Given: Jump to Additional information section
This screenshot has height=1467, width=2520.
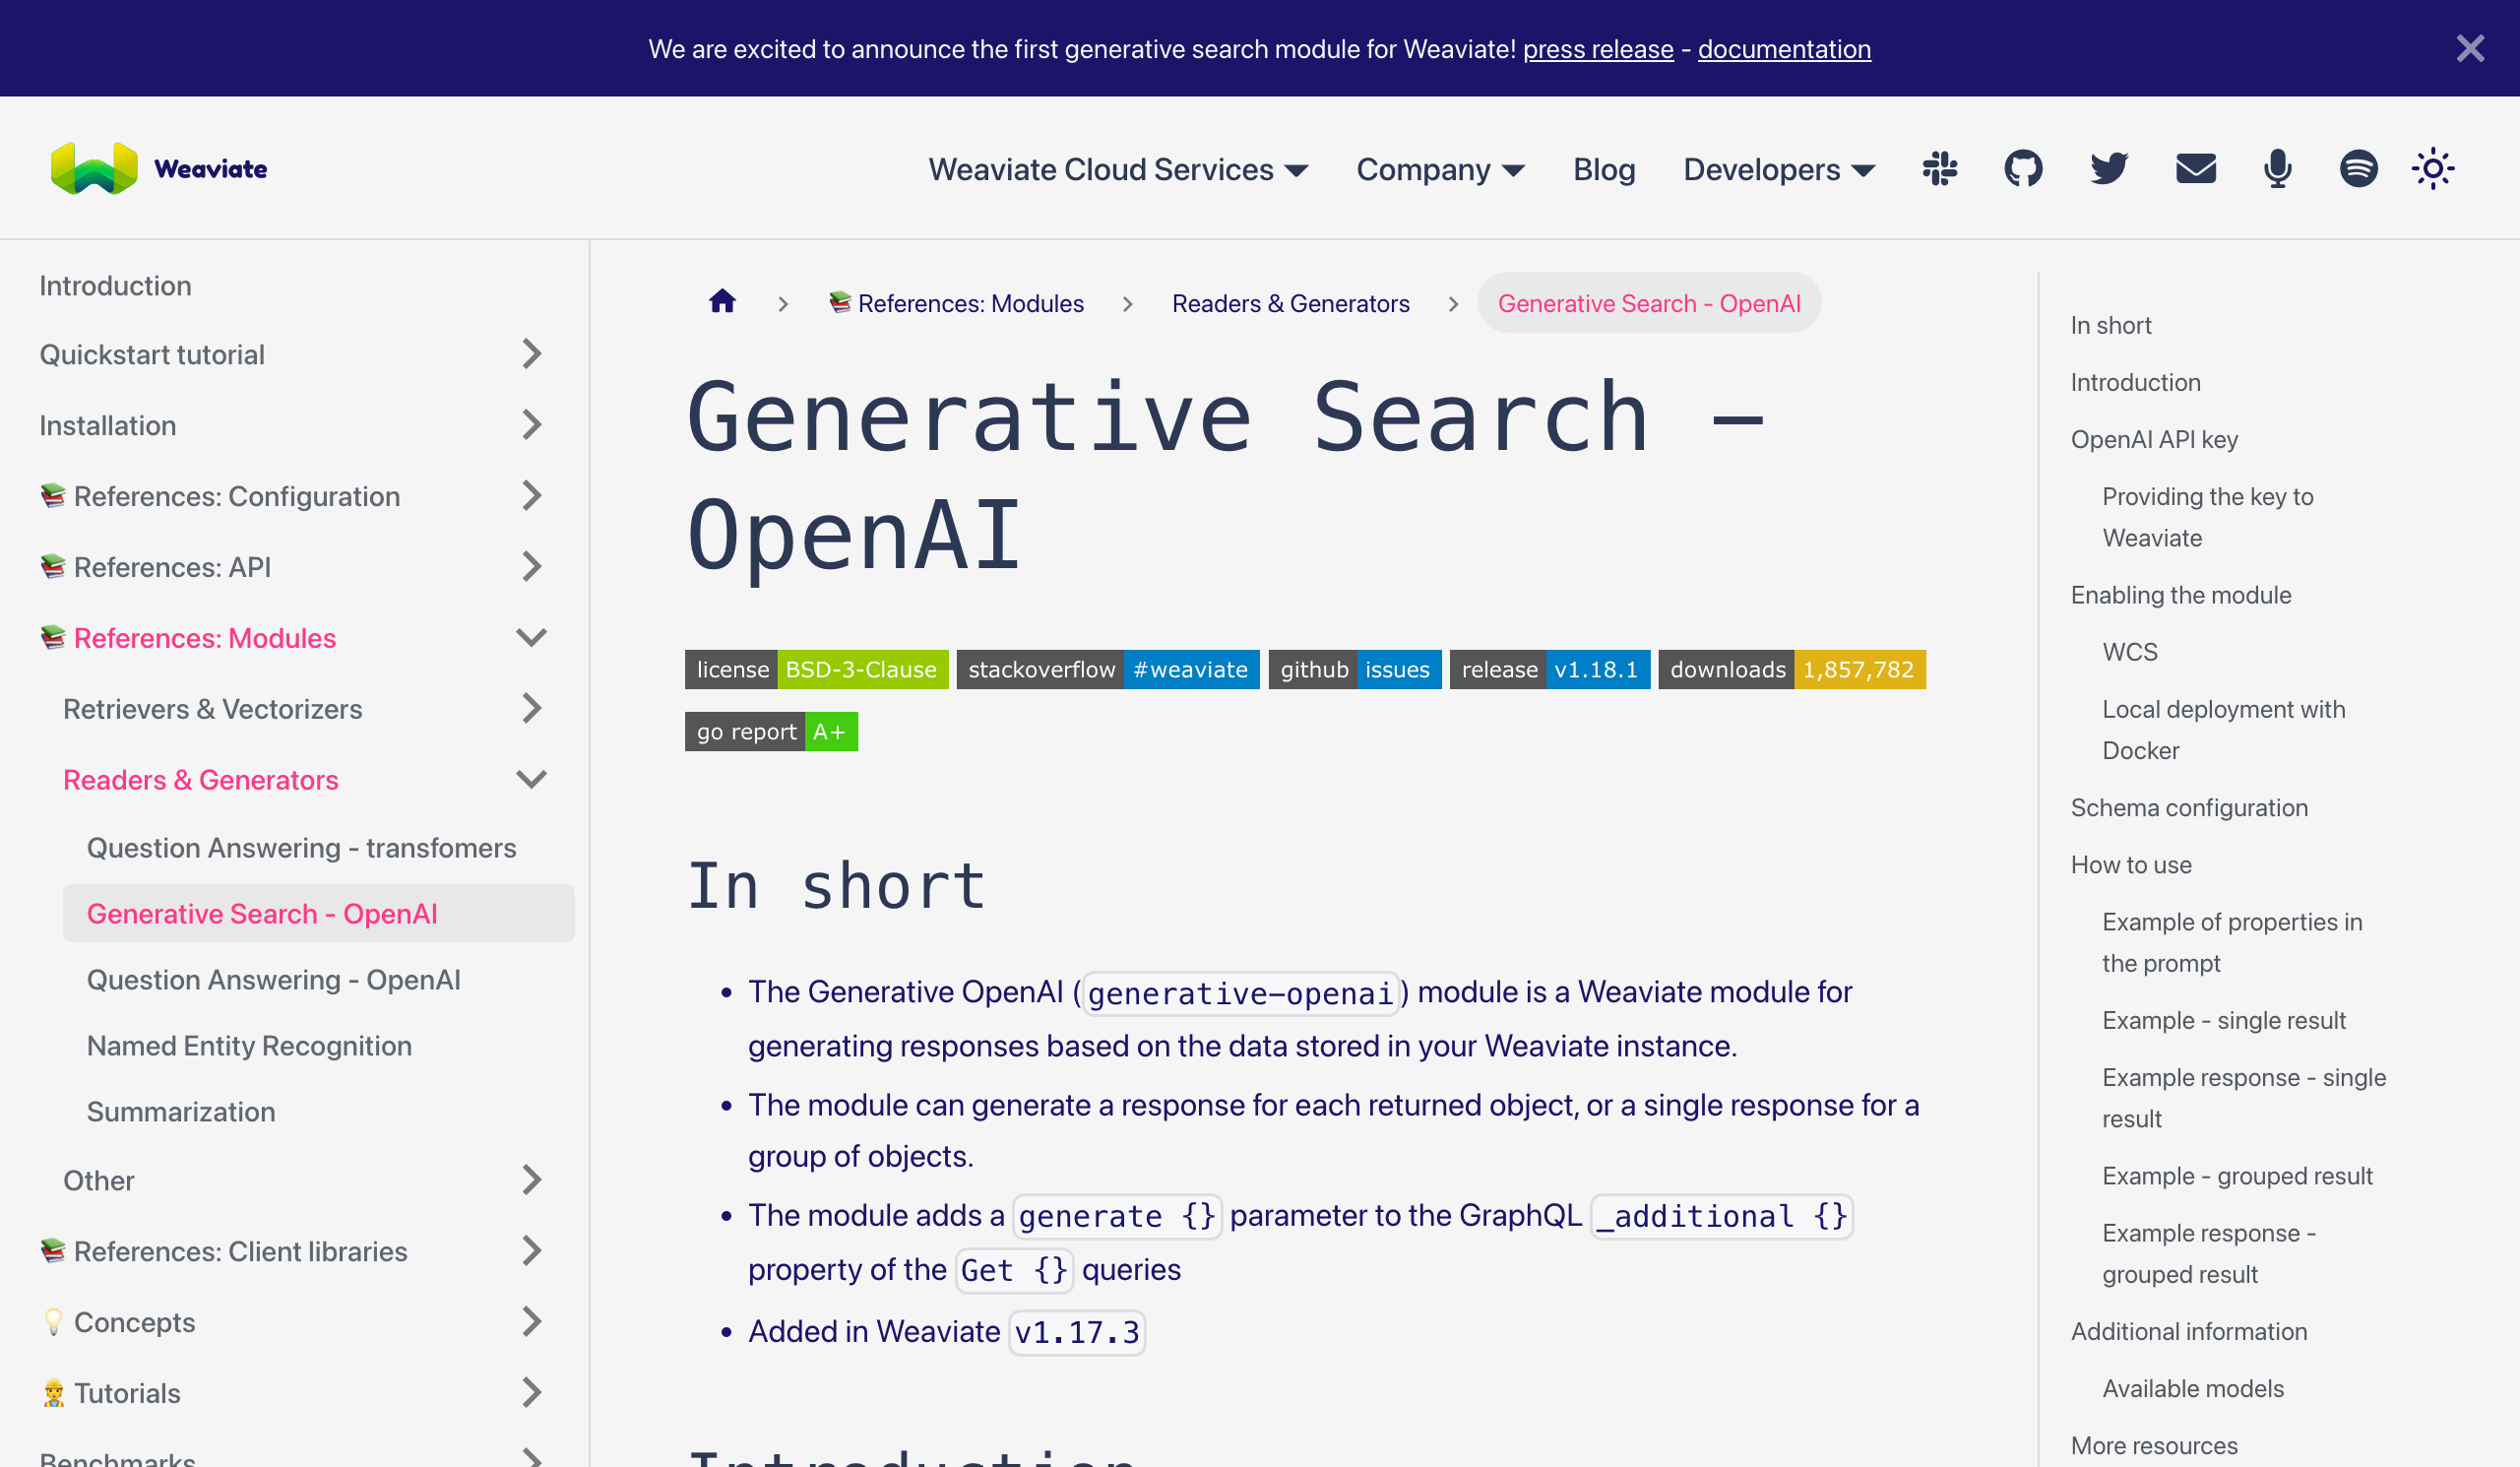Looking at the screenshot, I should (2189, 1332).
